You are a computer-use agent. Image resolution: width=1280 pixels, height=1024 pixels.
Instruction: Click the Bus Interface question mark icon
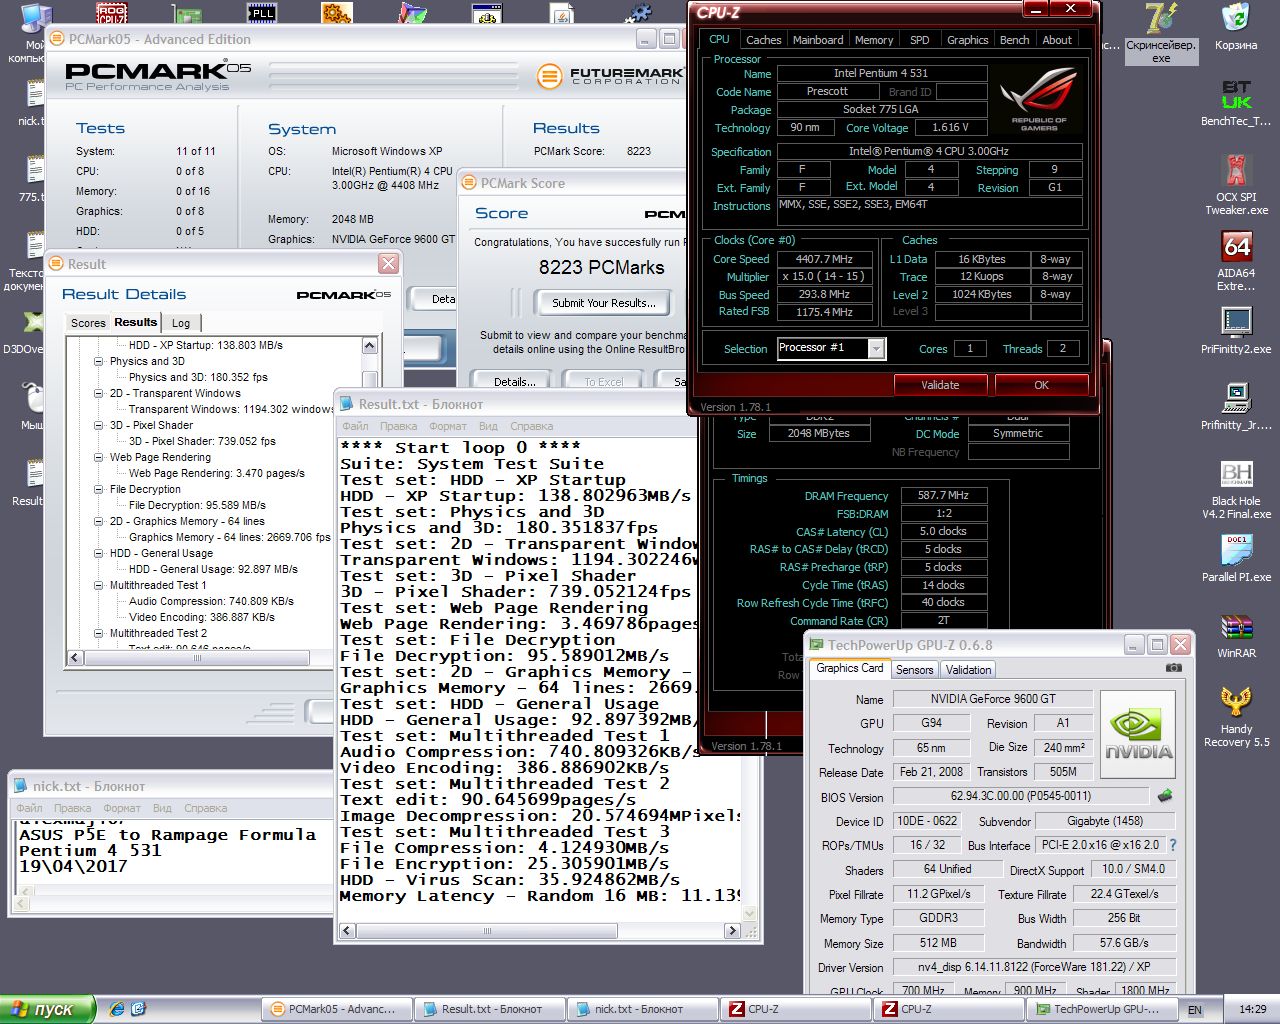tap(1173, 845)
